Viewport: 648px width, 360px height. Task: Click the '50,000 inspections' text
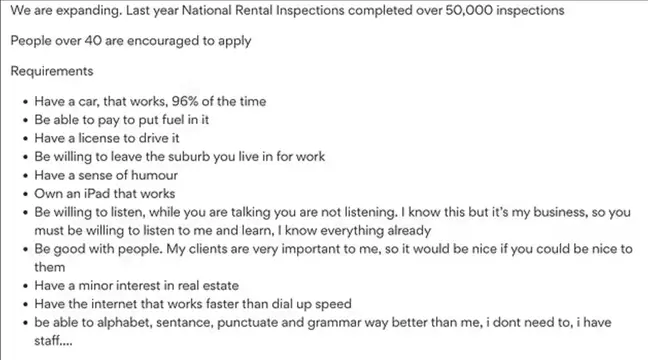click(x=505, y=10)
